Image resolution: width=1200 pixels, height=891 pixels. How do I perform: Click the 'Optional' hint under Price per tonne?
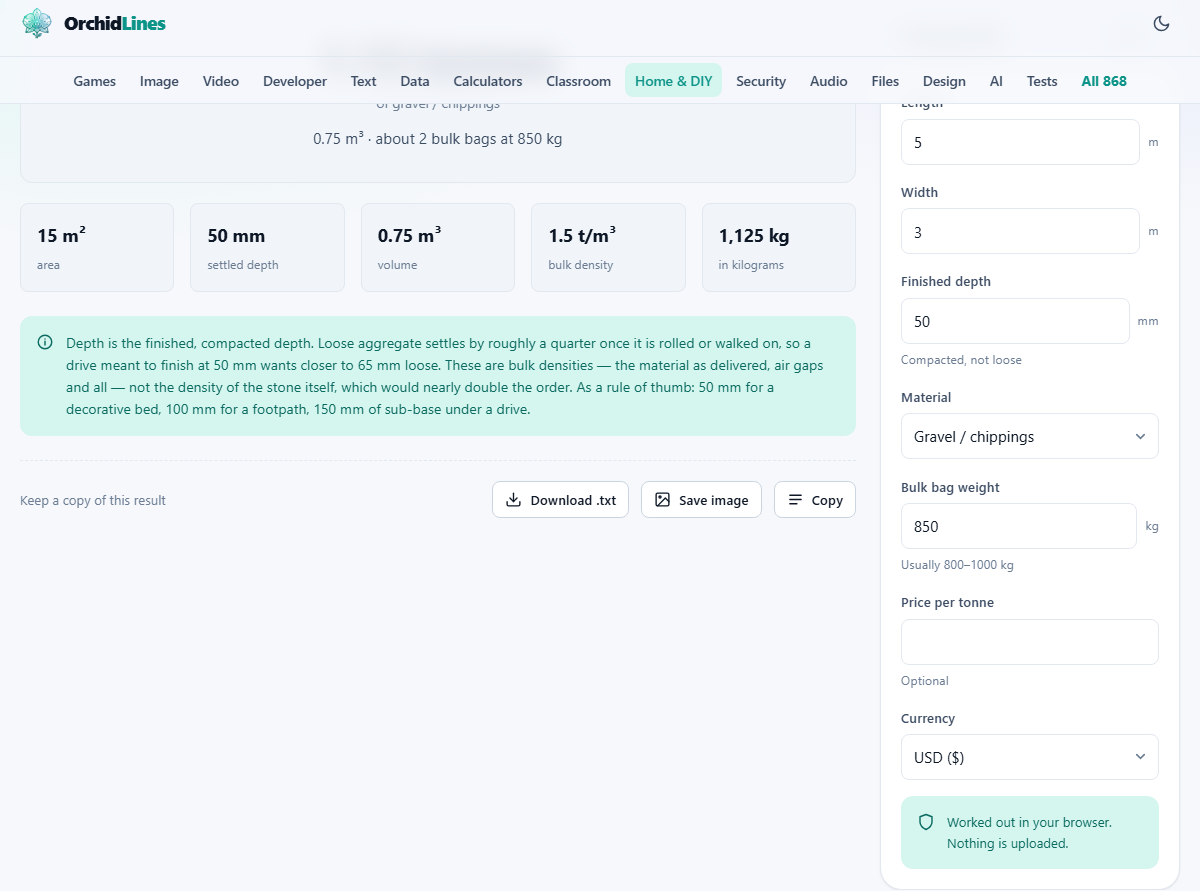pyautogui.click(x=925, y=681)
